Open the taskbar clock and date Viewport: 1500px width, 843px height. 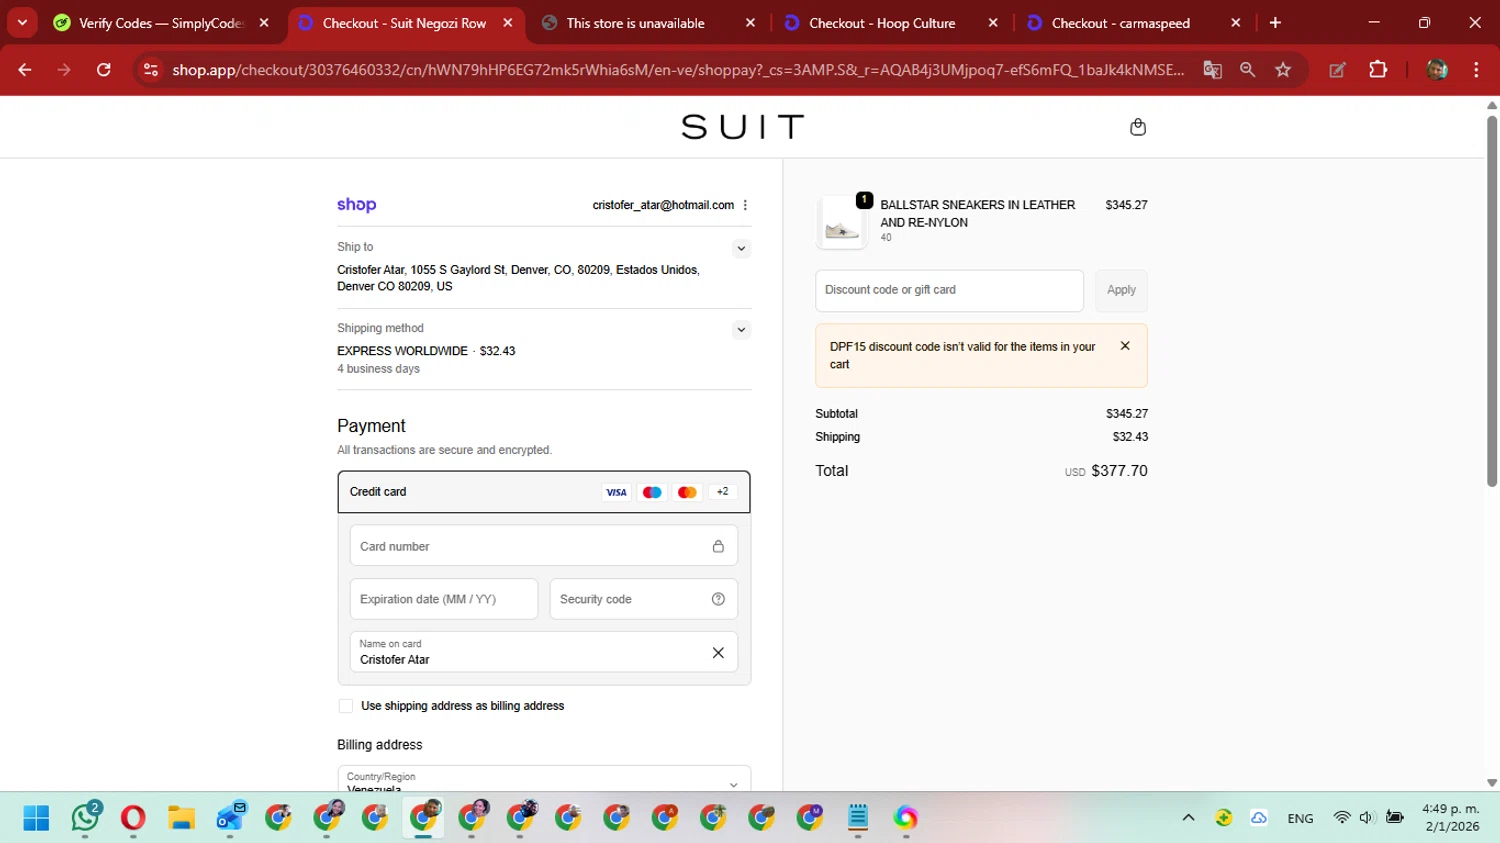coord(1451,818)
